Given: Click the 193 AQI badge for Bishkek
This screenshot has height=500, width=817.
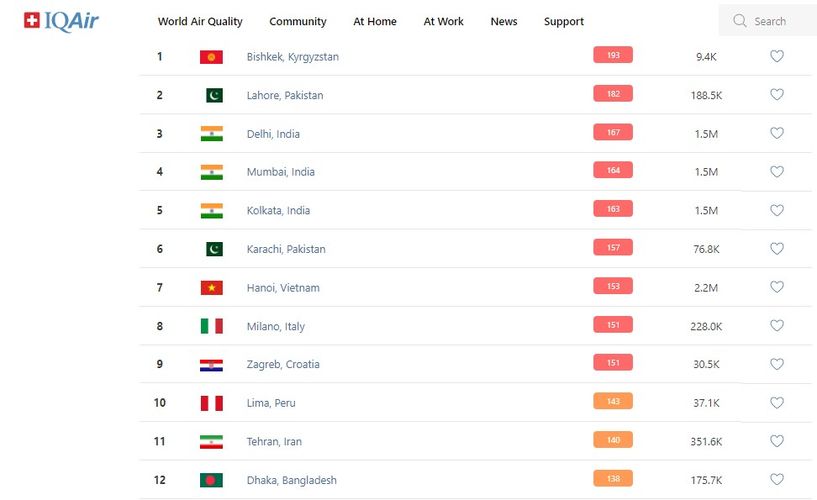Looking at the screenshot, I should pyautogui.click(x=613, y=55).
